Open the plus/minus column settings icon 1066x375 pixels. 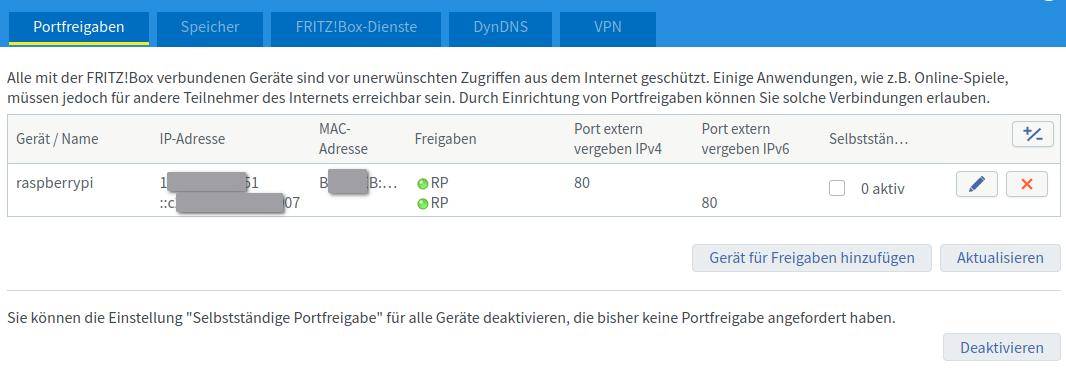[1033, 135]
